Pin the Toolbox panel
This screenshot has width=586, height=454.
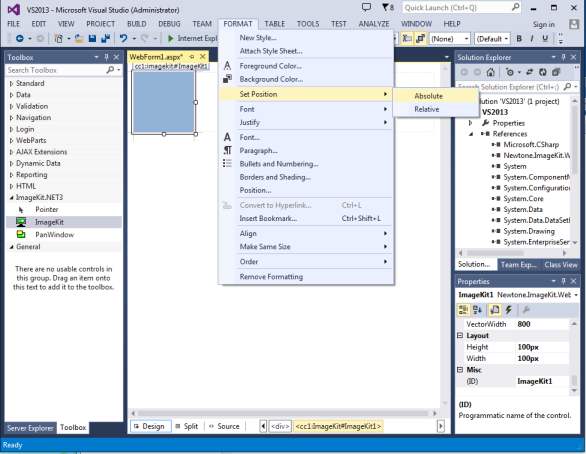click(x=107, y=57)
